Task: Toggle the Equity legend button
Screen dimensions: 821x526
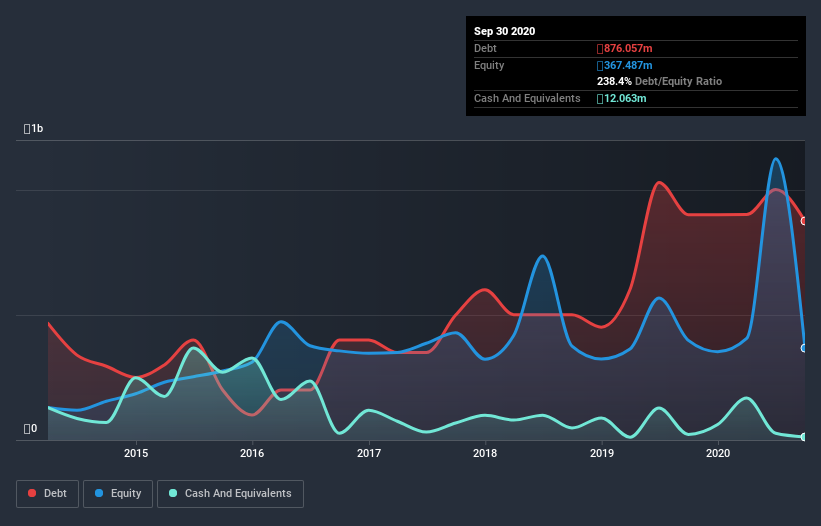Action: coord(118,494)
